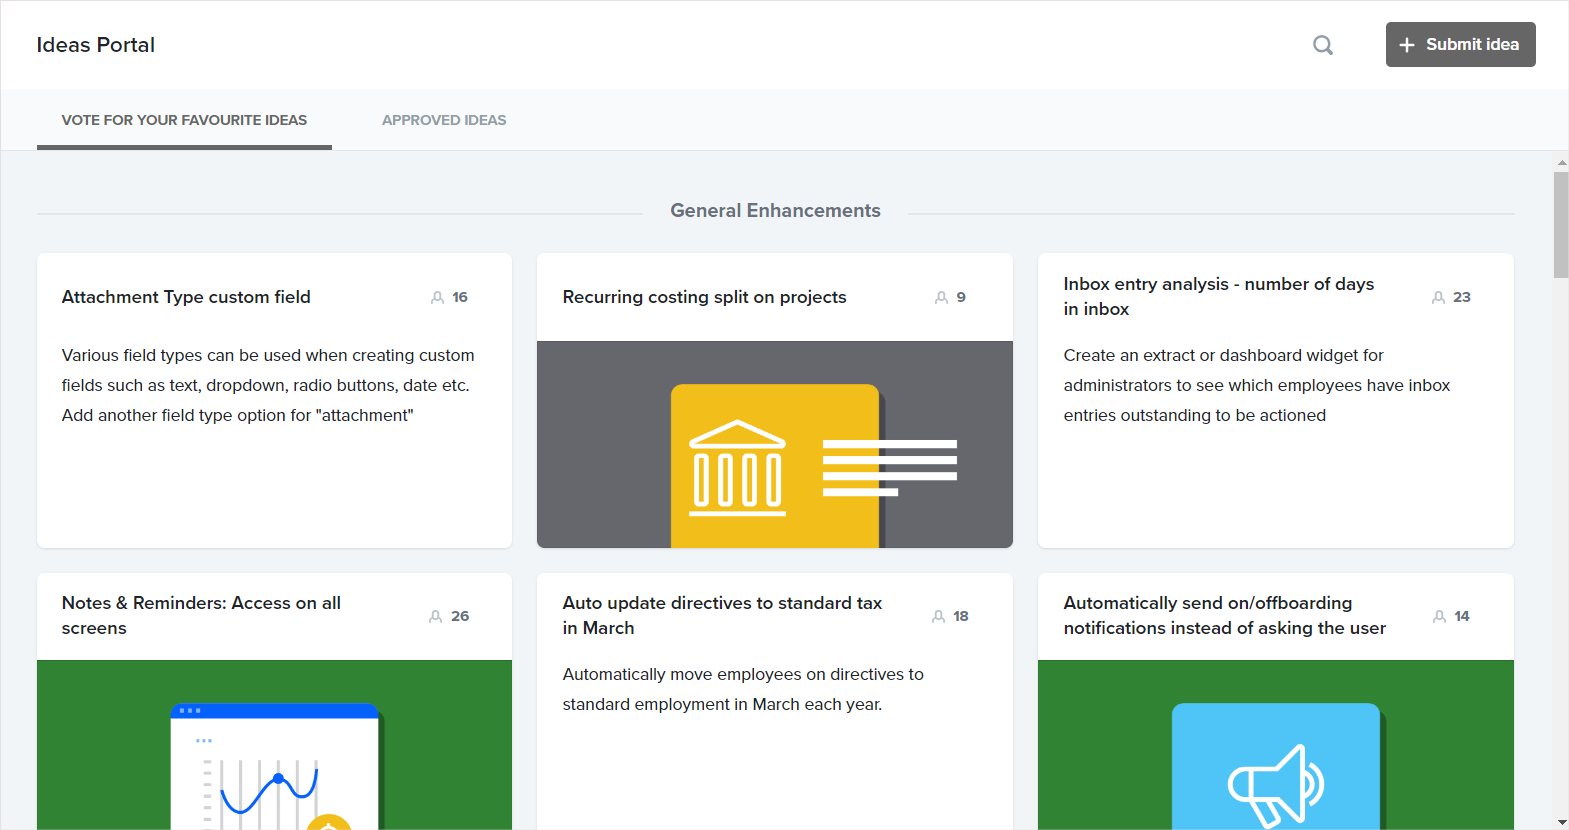Click vote icon on Attachment Type custom field
Image resolution: width=1569 pixels, height=830 pixels.
(437, 298)
